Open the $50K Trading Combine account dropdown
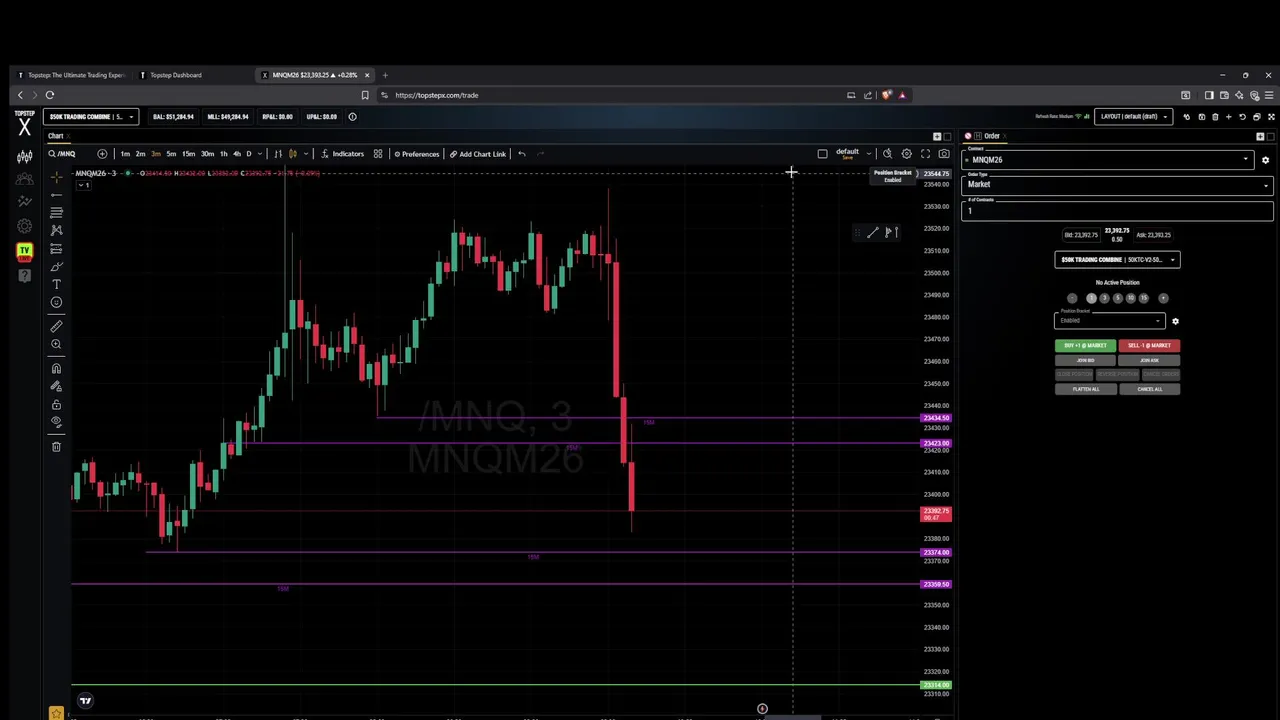Screen dimensions: 1280x720 point(91,117)
